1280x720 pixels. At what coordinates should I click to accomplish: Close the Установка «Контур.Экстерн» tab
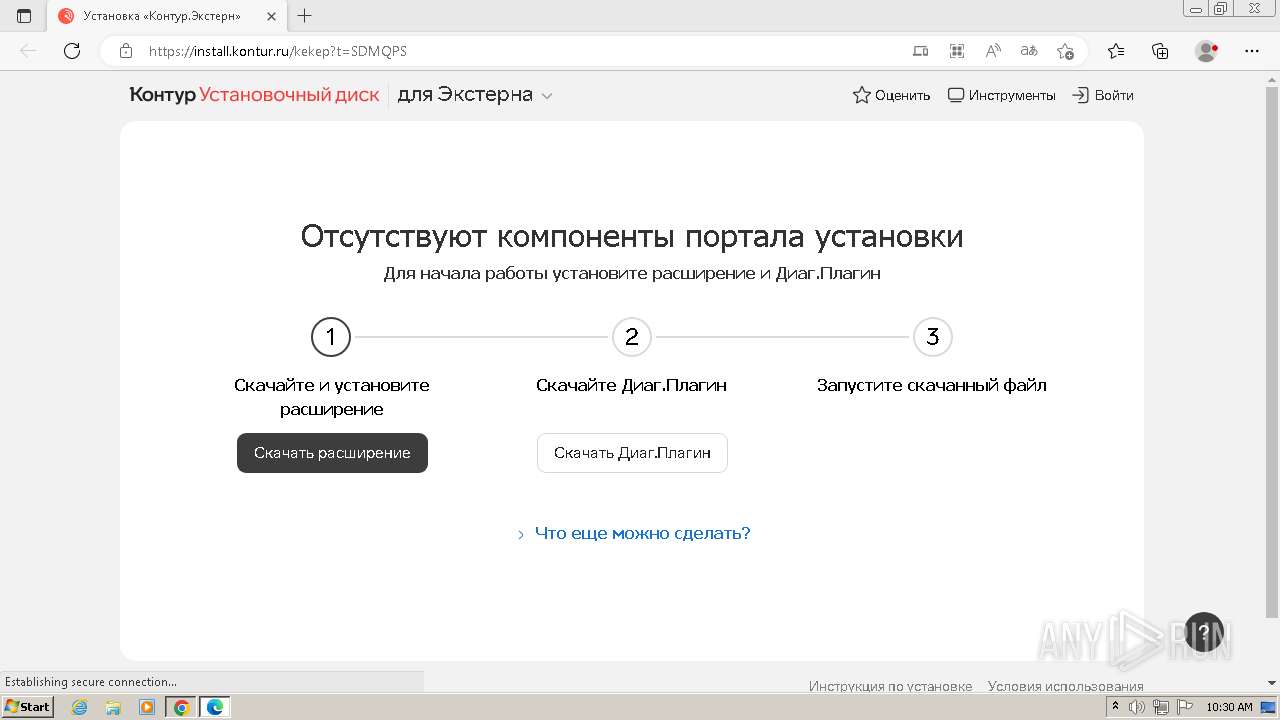click(271, 17)
